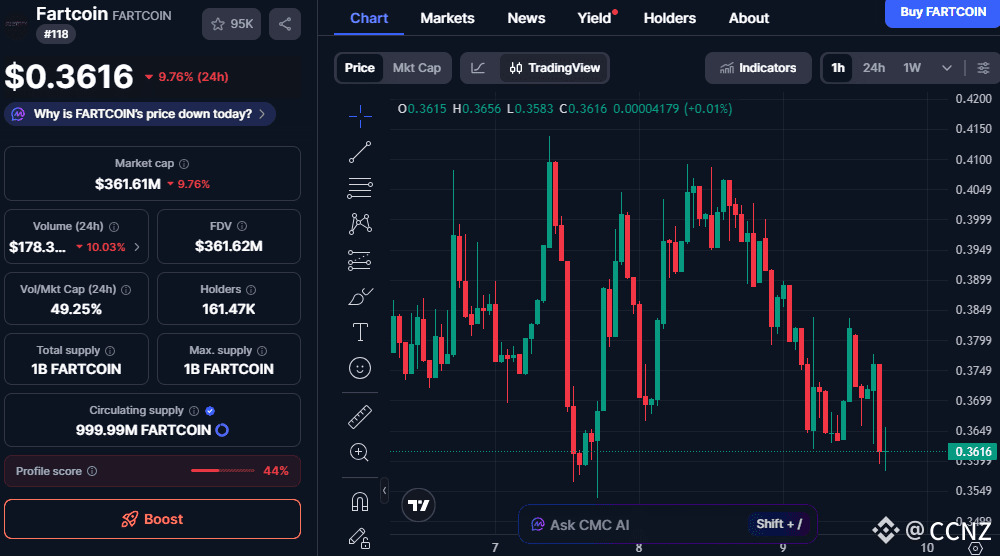This screenshot has height=556, width=1000.
Task: Open the News tab
Action: click(x=526, y=18)
